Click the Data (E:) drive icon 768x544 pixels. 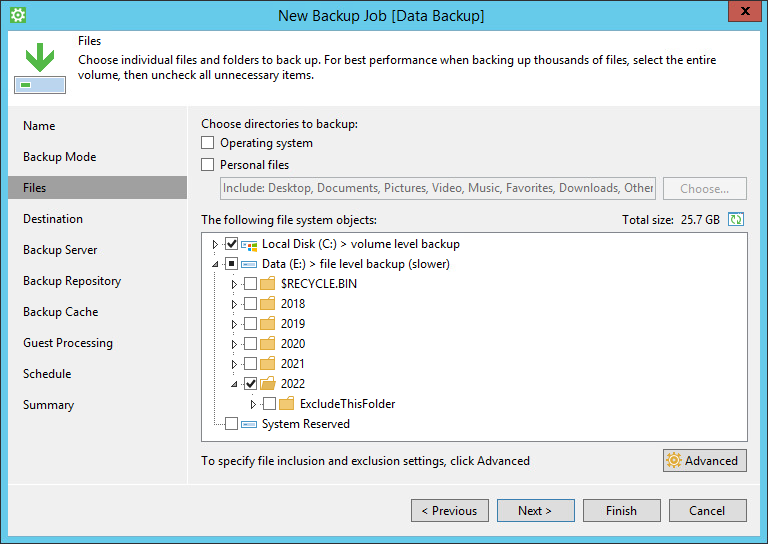coord(249,264)
